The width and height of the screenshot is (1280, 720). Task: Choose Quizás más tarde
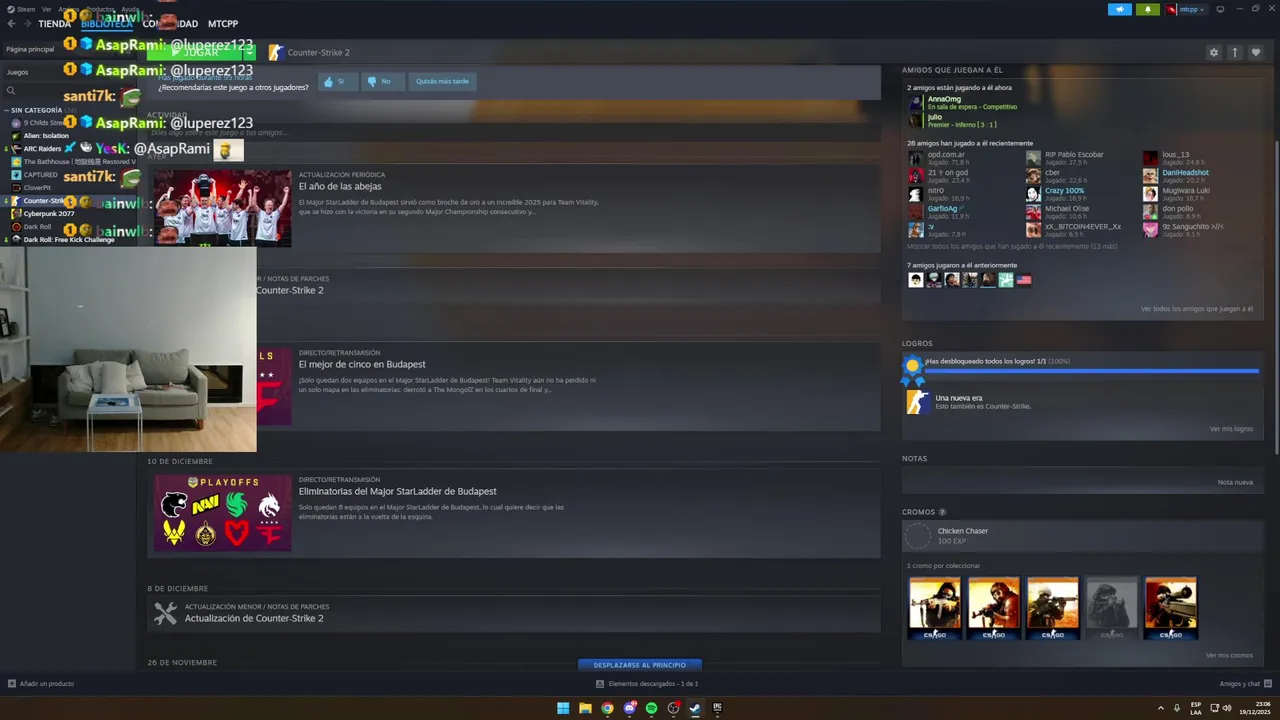pos(442,81)
